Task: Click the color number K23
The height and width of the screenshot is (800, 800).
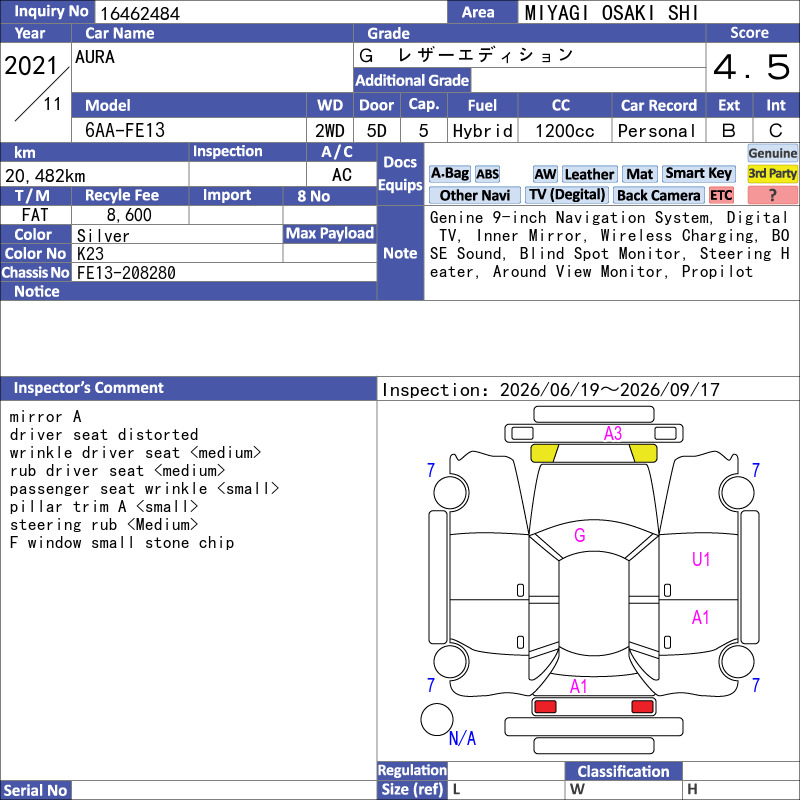Action: [90, 254]
